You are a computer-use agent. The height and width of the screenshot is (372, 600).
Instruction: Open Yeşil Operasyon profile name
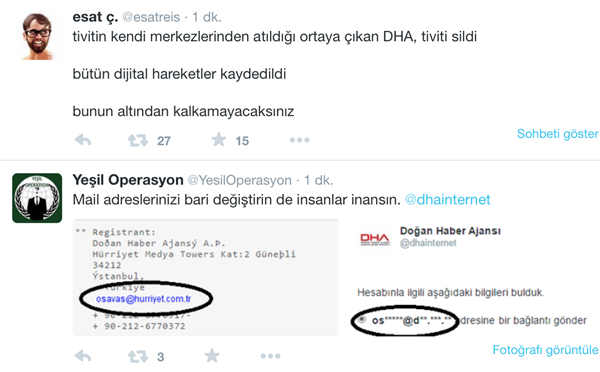click(128, 179)
